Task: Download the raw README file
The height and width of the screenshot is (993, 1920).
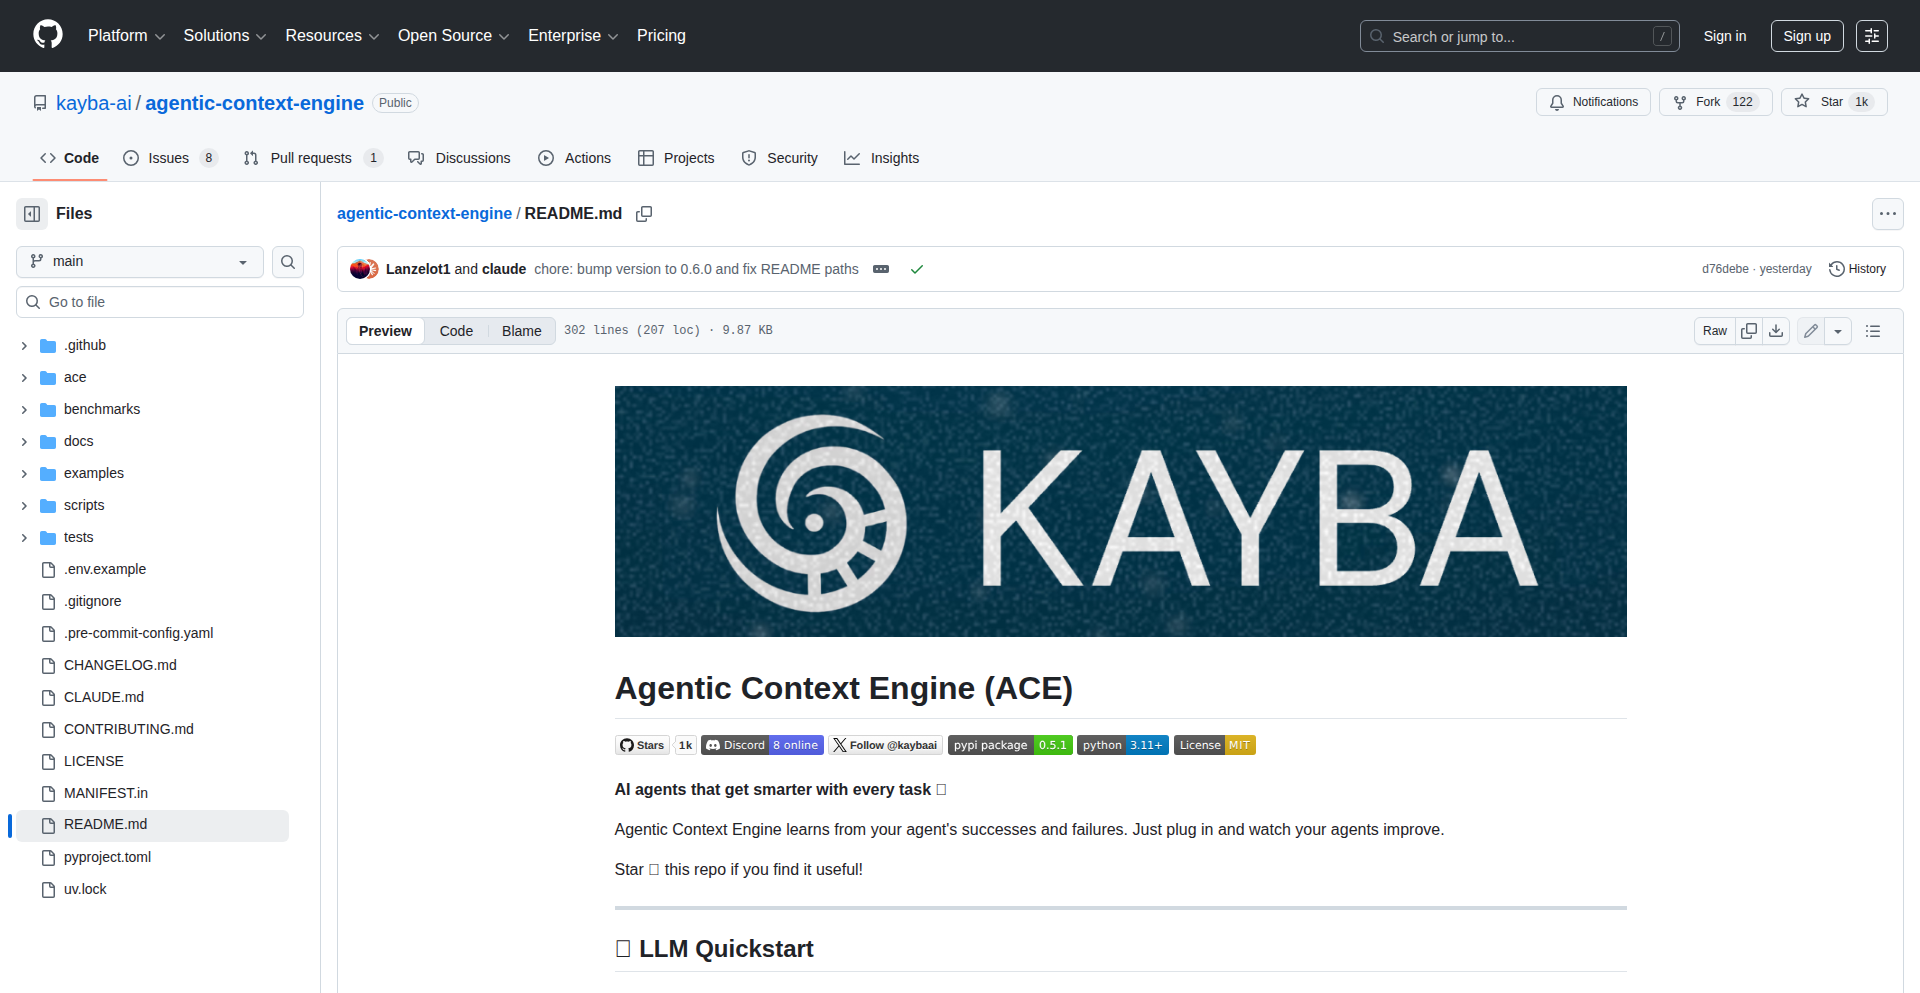Action: pos(1776,331)
